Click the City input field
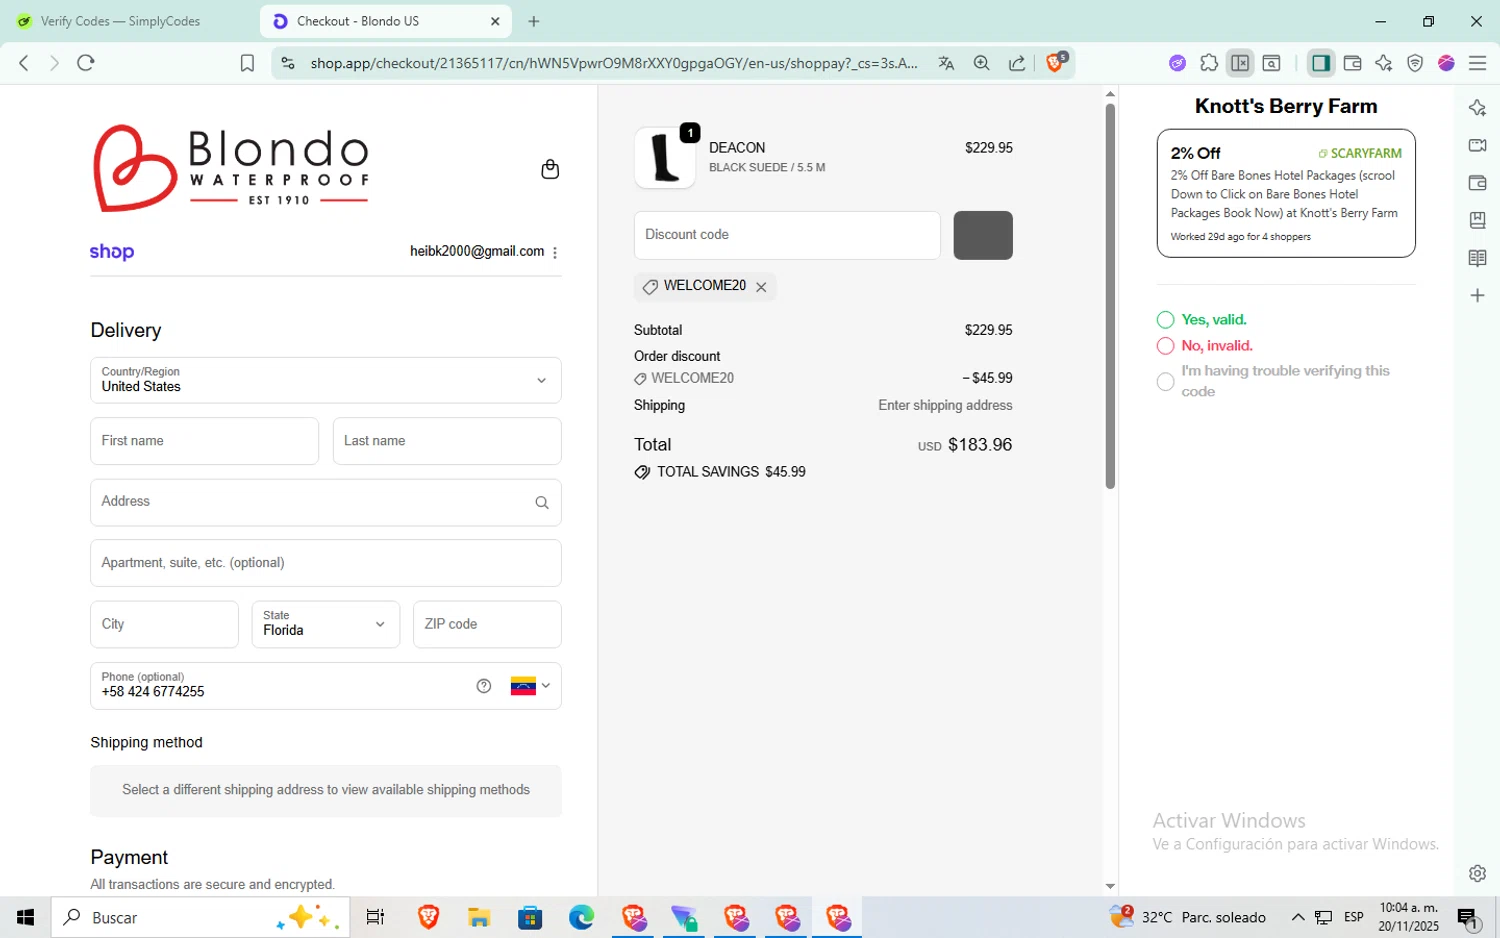 [x=165, y=624]
